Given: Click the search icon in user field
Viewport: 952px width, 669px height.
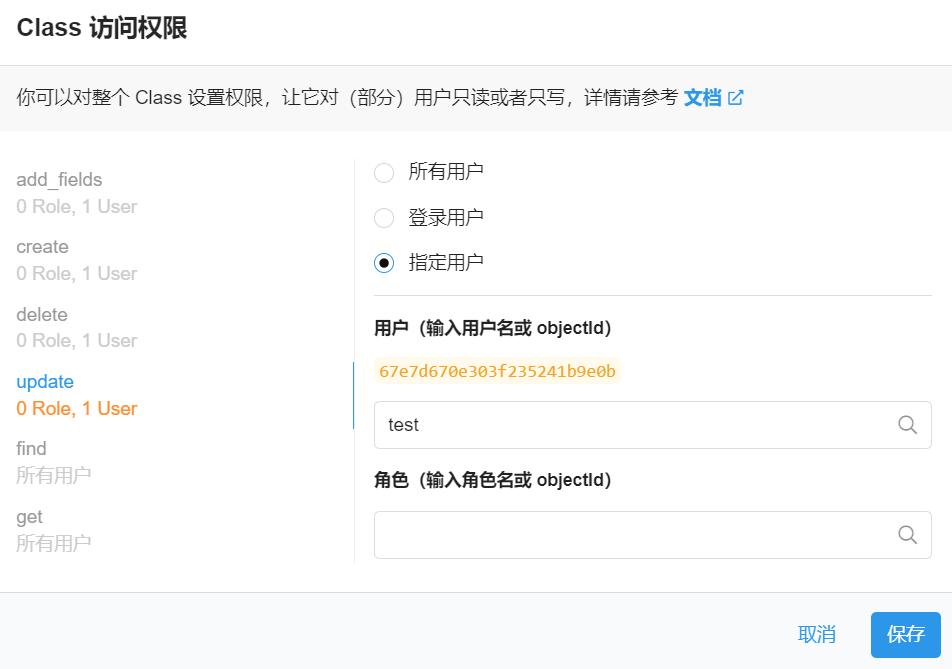Looking at the screenshot, I should [x=907, y=425].
